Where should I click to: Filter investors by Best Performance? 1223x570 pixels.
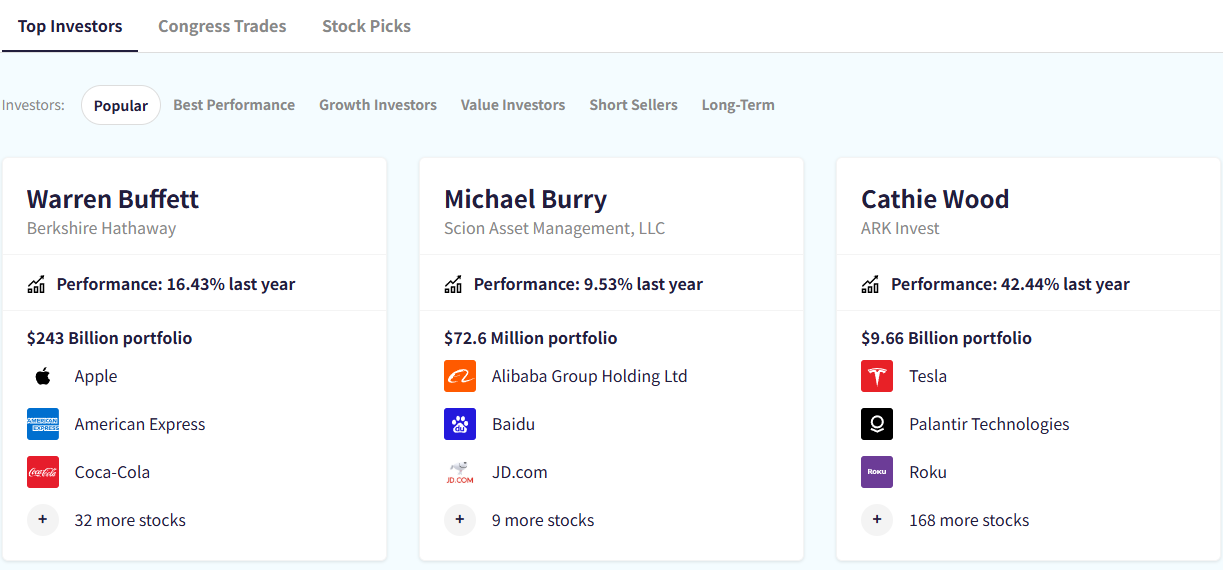click(x=234, y=105)
